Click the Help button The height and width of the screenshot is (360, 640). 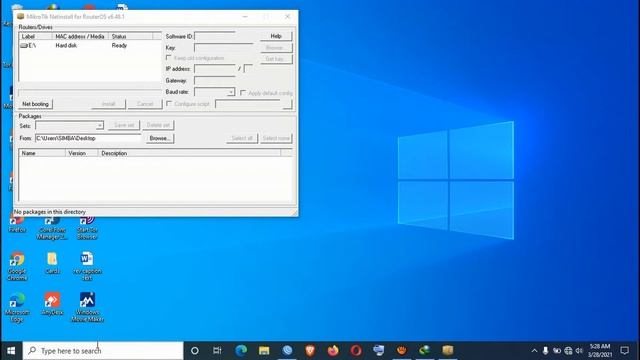276,36
